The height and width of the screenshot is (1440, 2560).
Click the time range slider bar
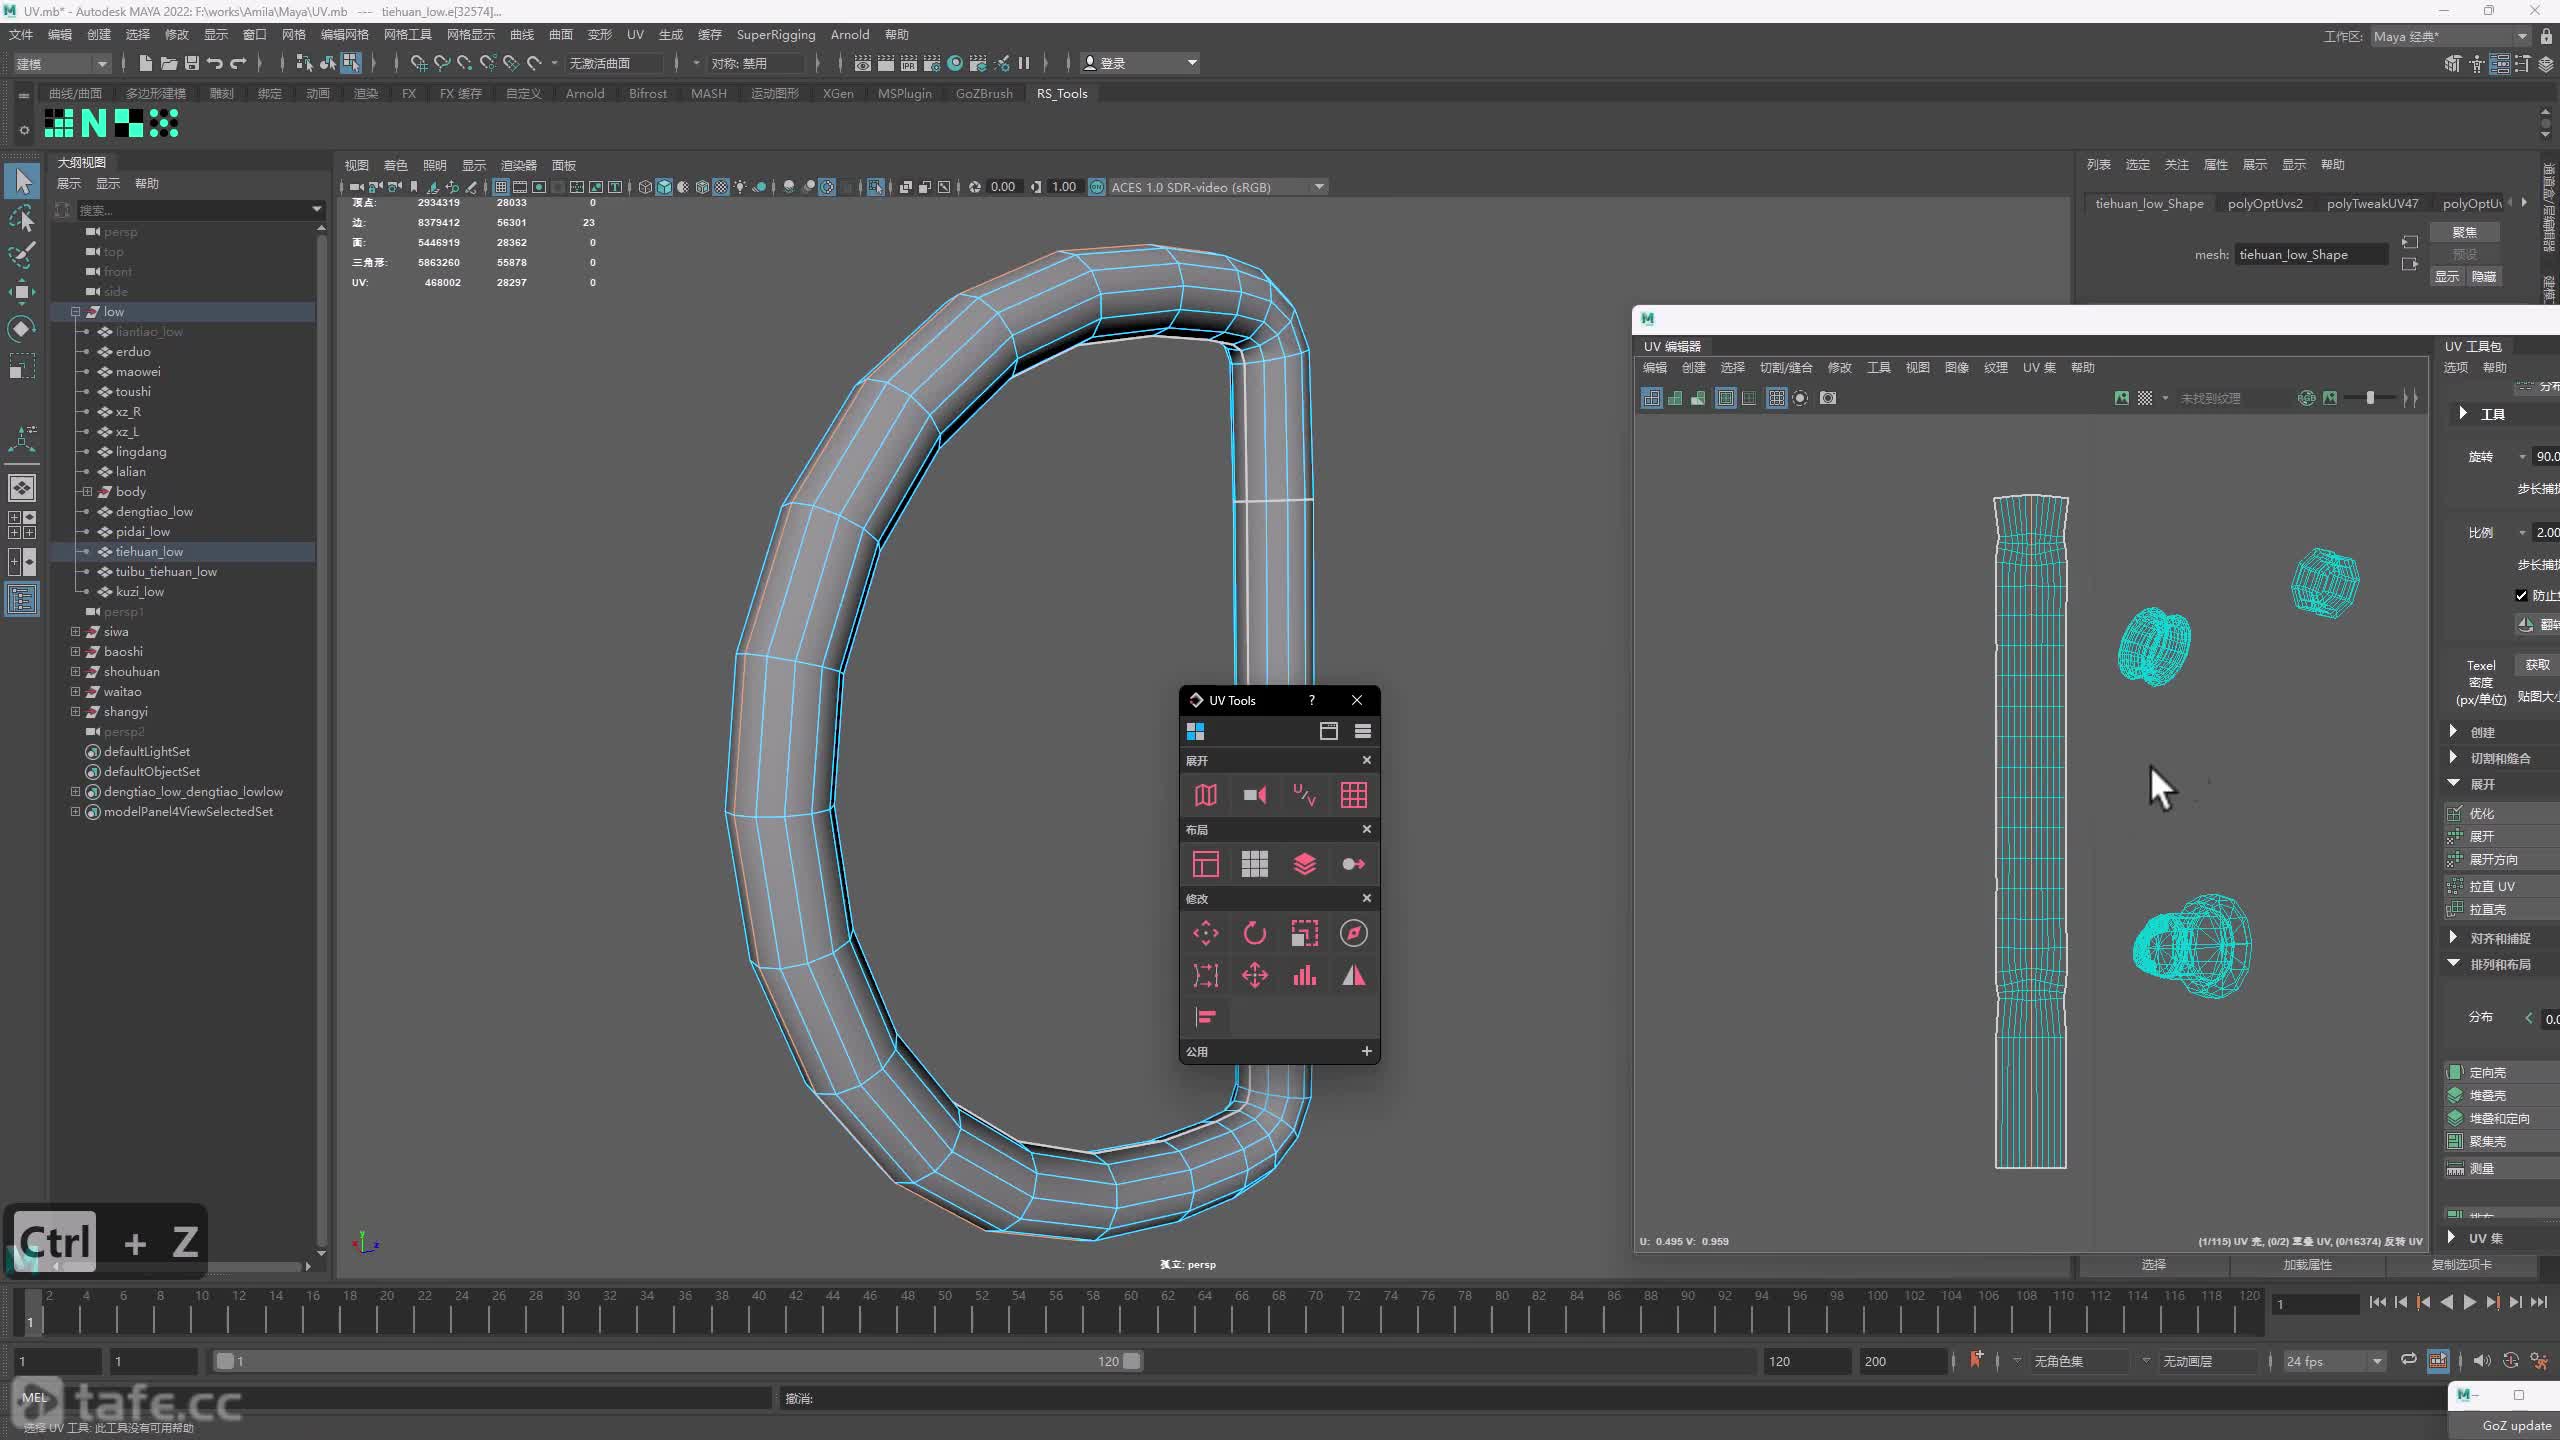678,1361
